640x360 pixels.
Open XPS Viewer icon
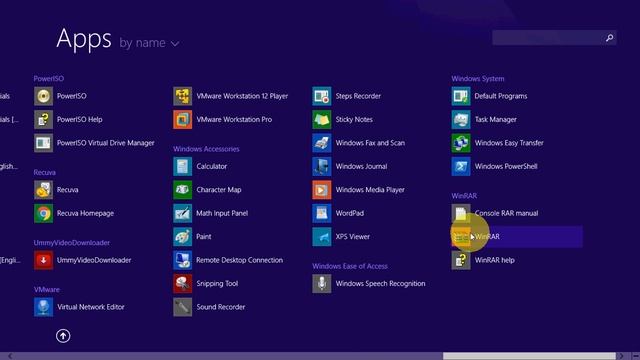click(322, 237)
